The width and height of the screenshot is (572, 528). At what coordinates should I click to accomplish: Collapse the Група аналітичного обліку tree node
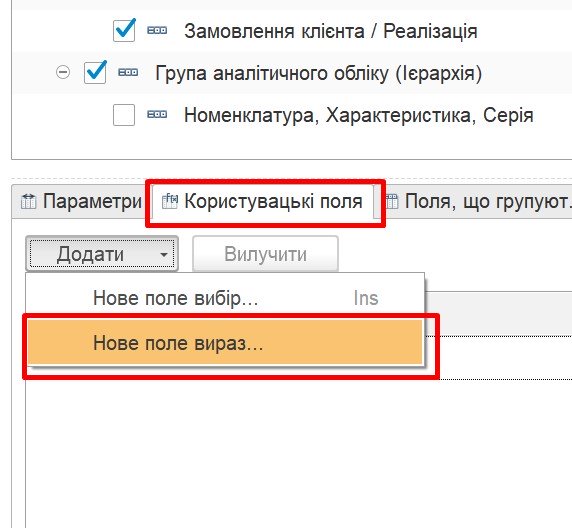coord(63,72)
